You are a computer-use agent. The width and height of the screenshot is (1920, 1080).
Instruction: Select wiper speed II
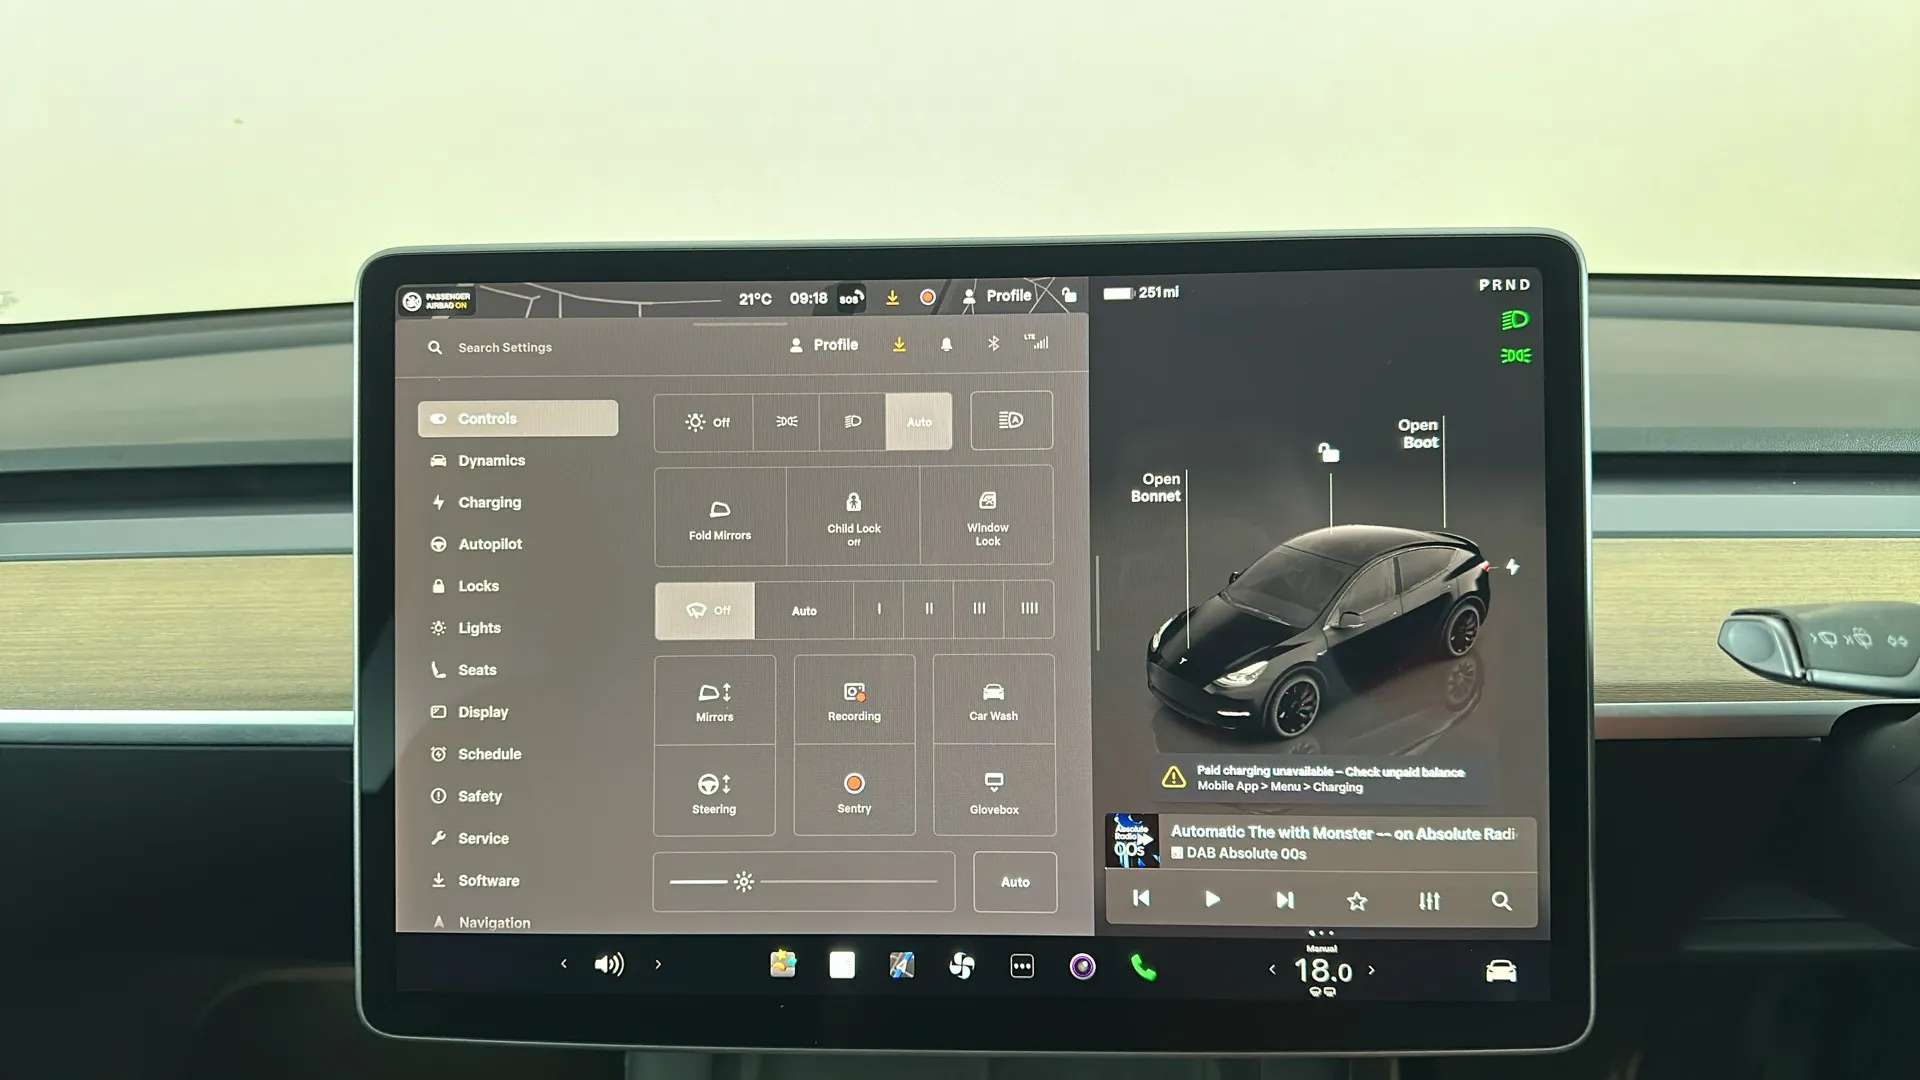point(929,609)
